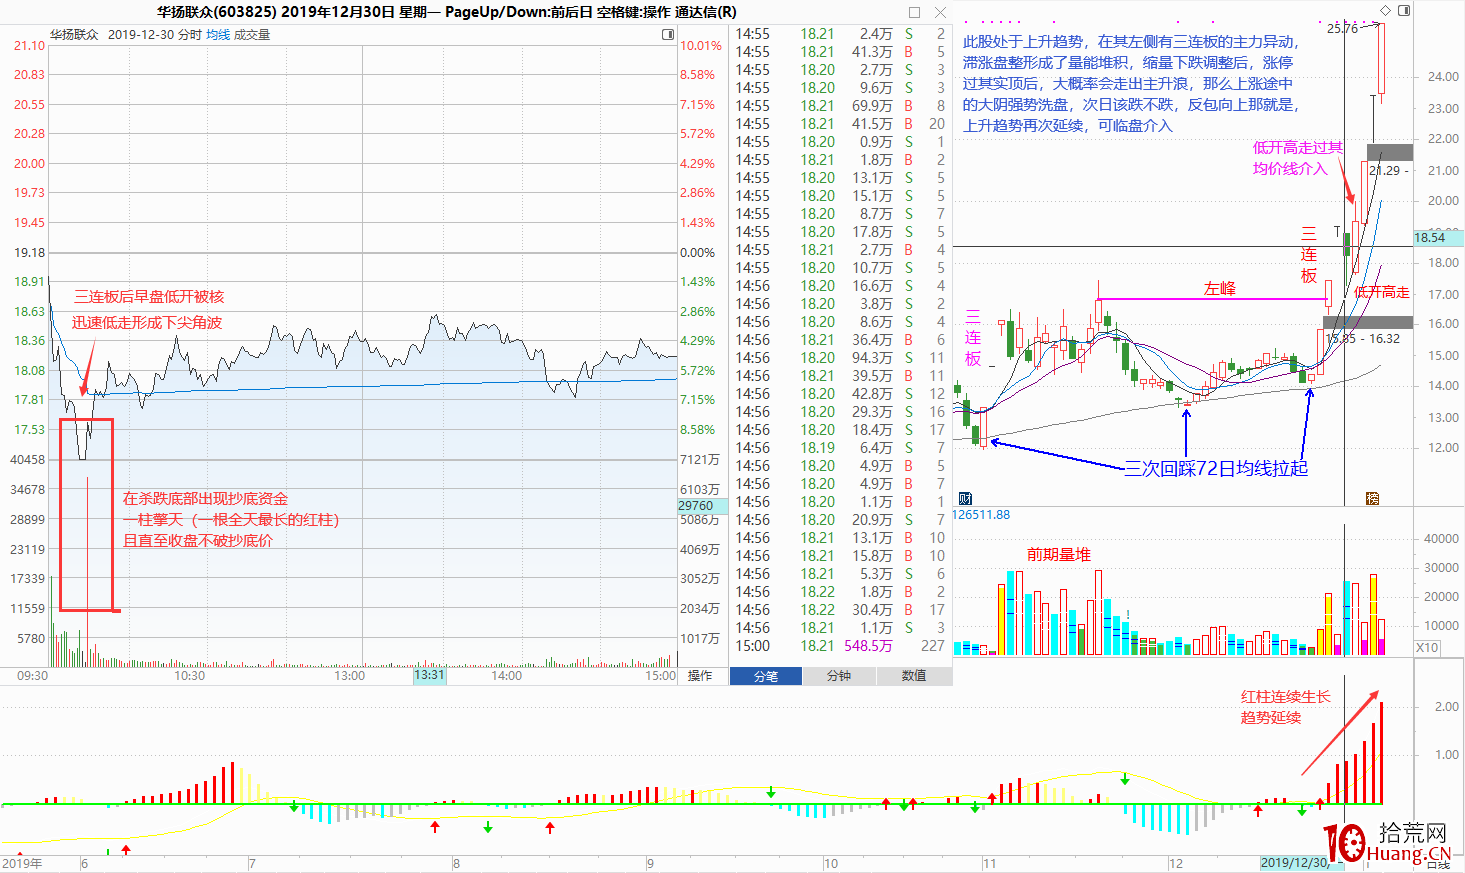
Task: Click the 成交量 indicator label
Action: point(252,35)
